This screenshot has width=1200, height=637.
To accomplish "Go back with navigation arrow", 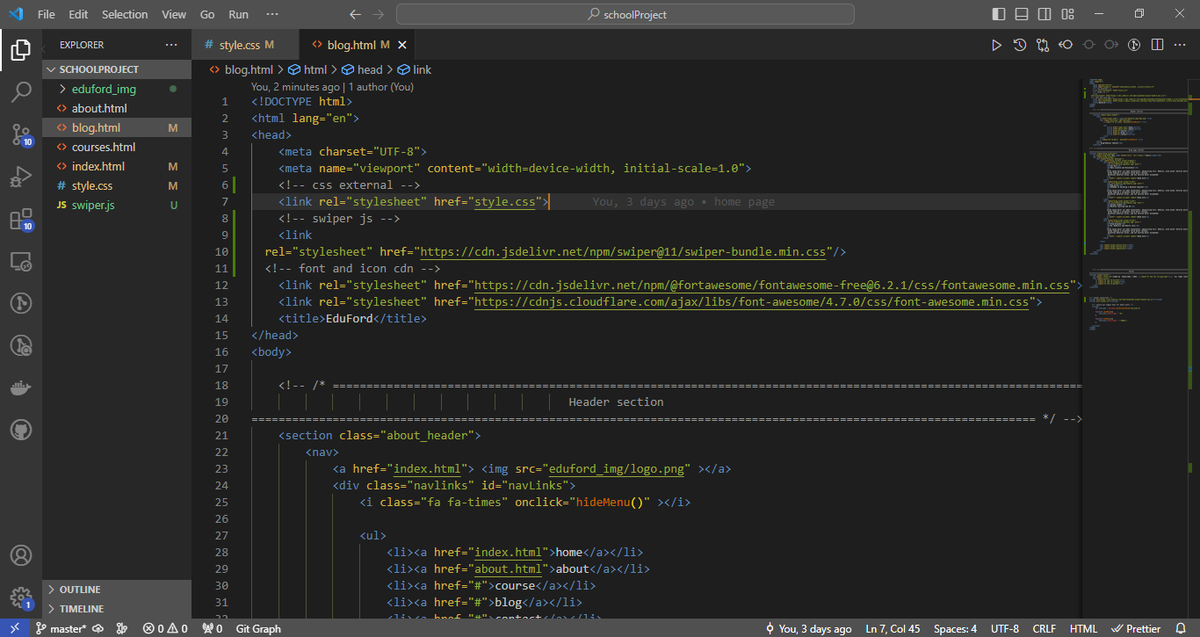I will click(355, 14).
